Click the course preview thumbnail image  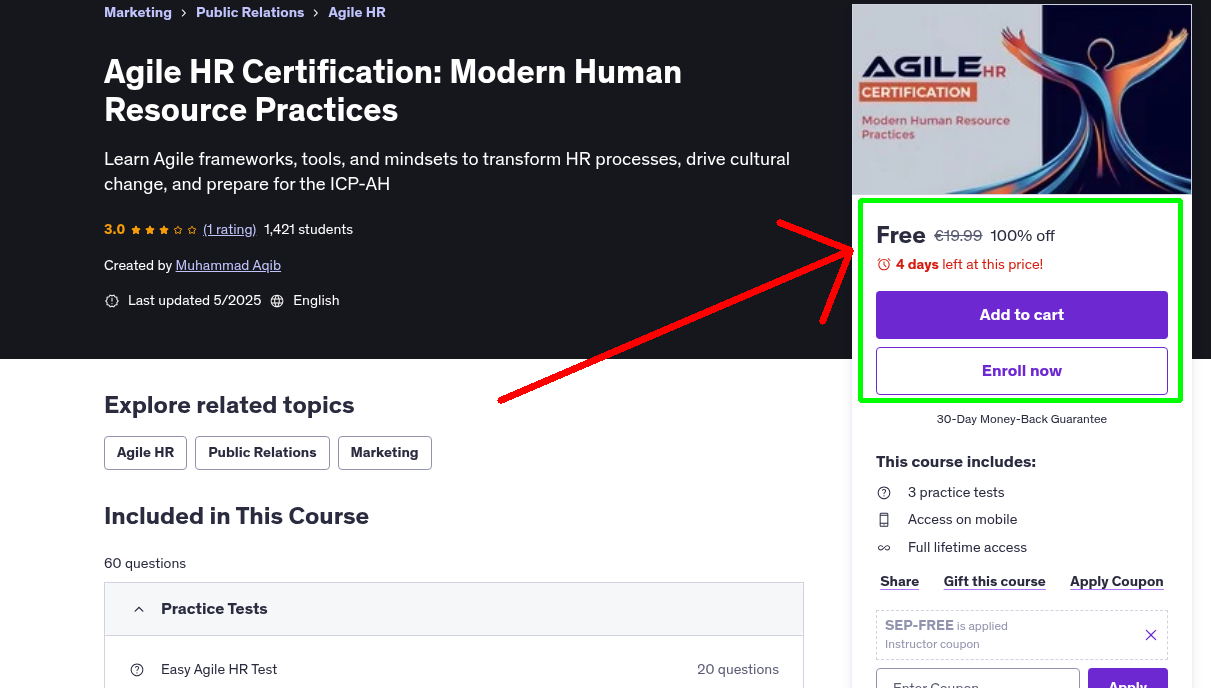[x=1022, y=99]
